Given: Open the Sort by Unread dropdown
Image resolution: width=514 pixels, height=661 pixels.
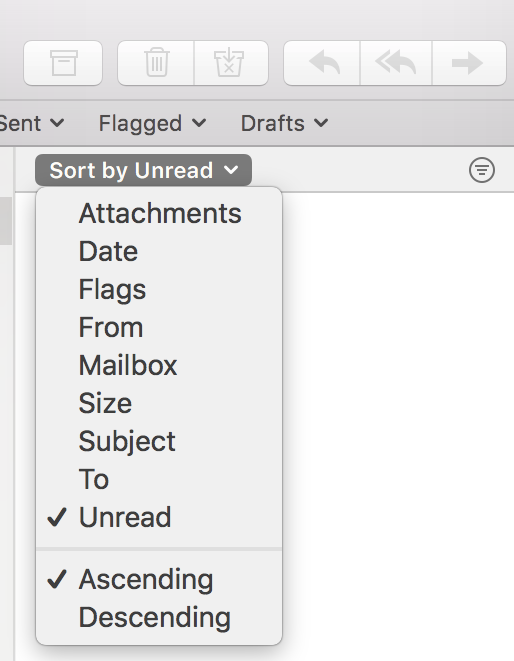Looking at the screenshot, I should click(x=143, y=170).
